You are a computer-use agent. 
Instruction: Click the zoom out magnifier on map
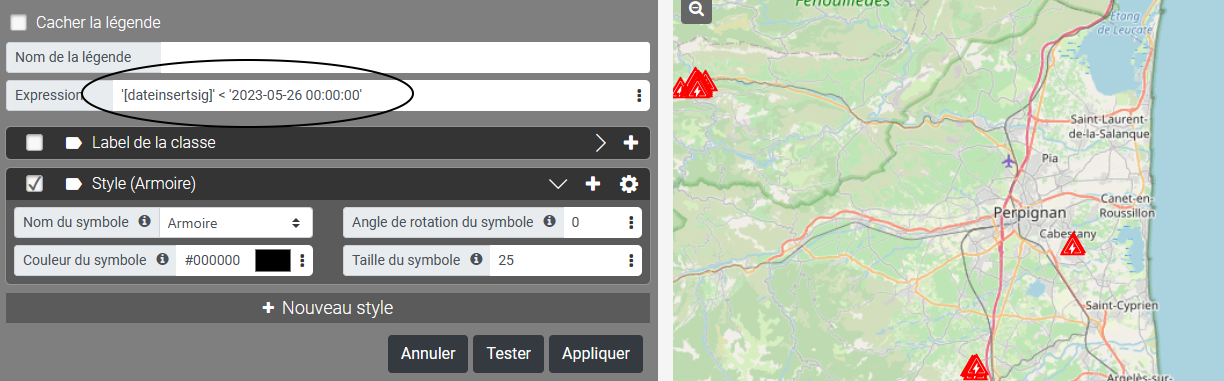[x=696, y=8]
